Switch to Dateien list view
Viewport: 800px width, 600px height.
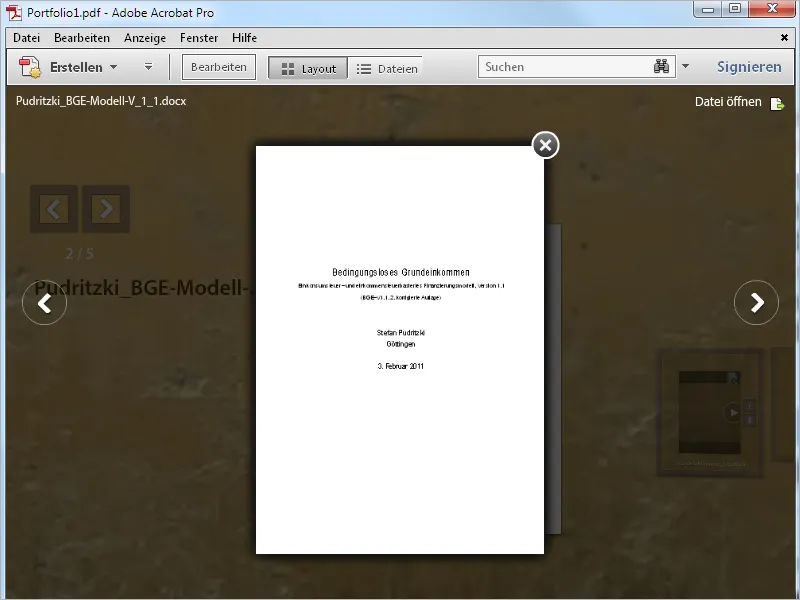click(386, 68)
